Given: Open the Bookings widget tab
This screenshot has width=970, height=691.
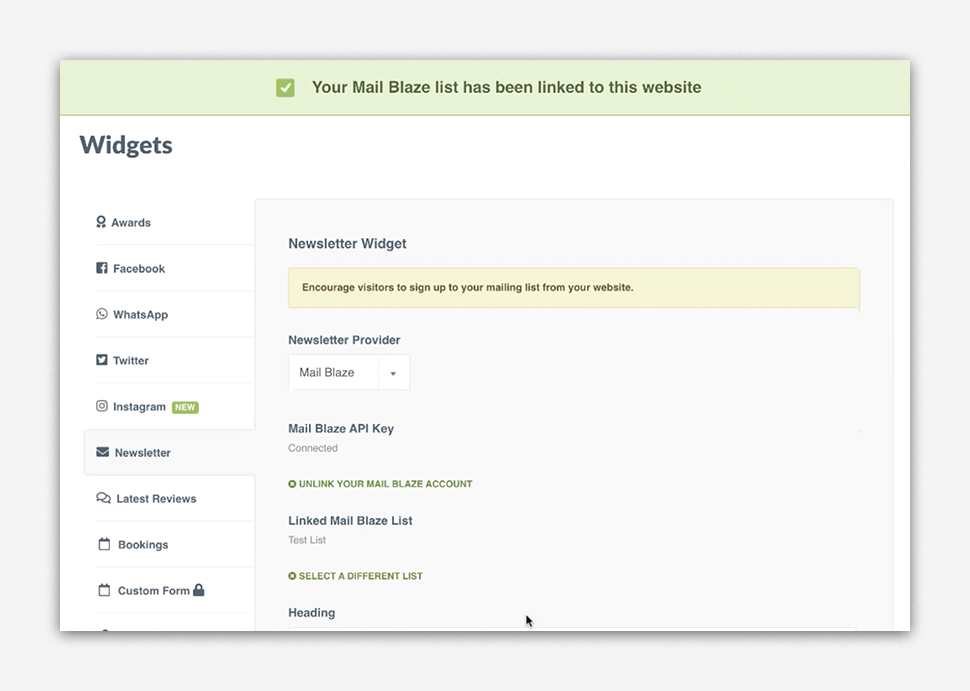Looking at the screenshot, I should point(143,544).
